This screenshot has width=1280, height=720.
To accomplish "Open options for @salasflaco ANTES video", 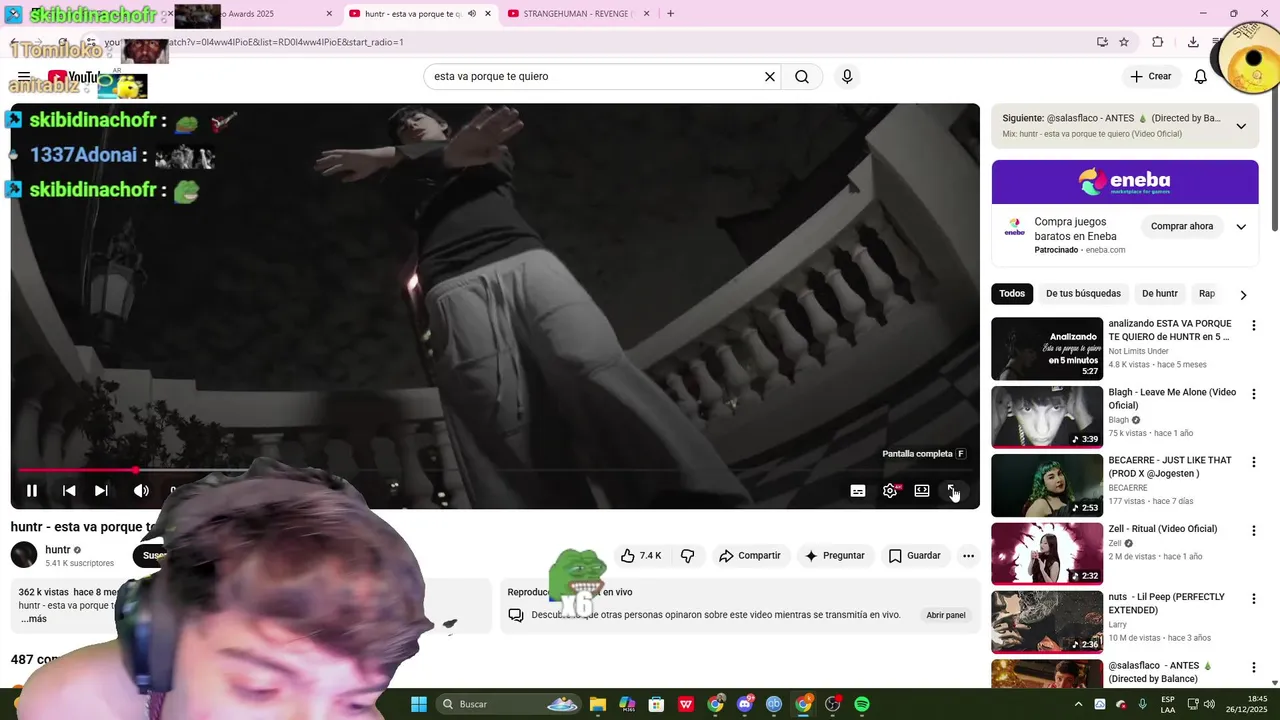I will tap(1253, 667).
